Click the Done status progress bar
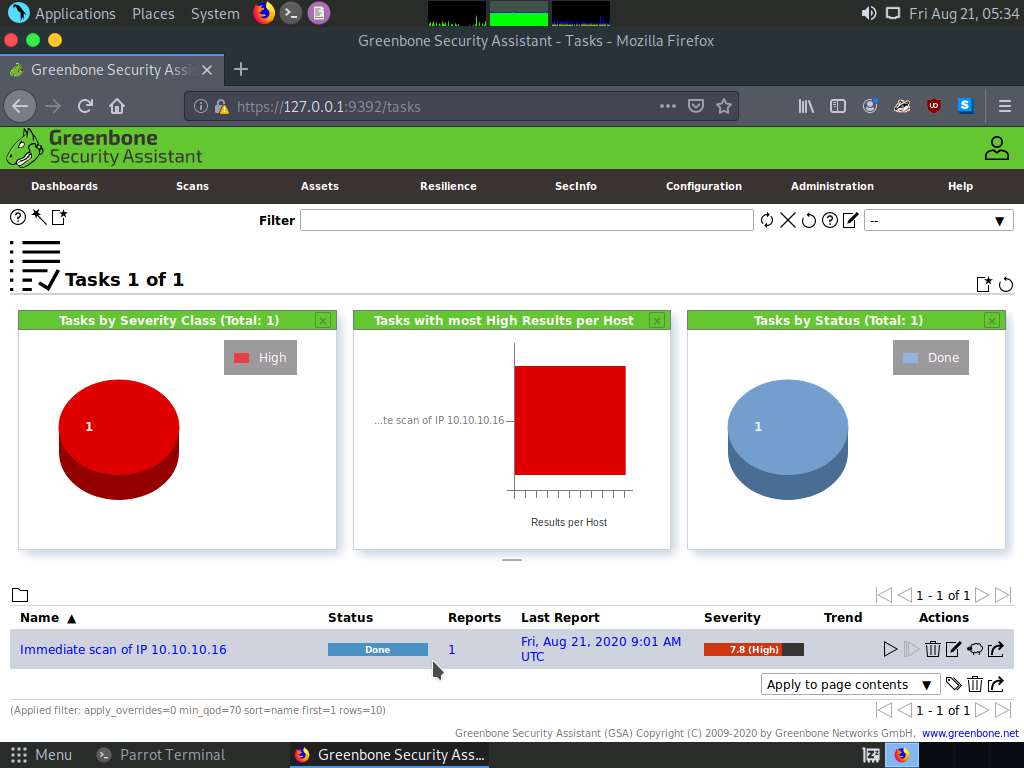 (377, 649)
